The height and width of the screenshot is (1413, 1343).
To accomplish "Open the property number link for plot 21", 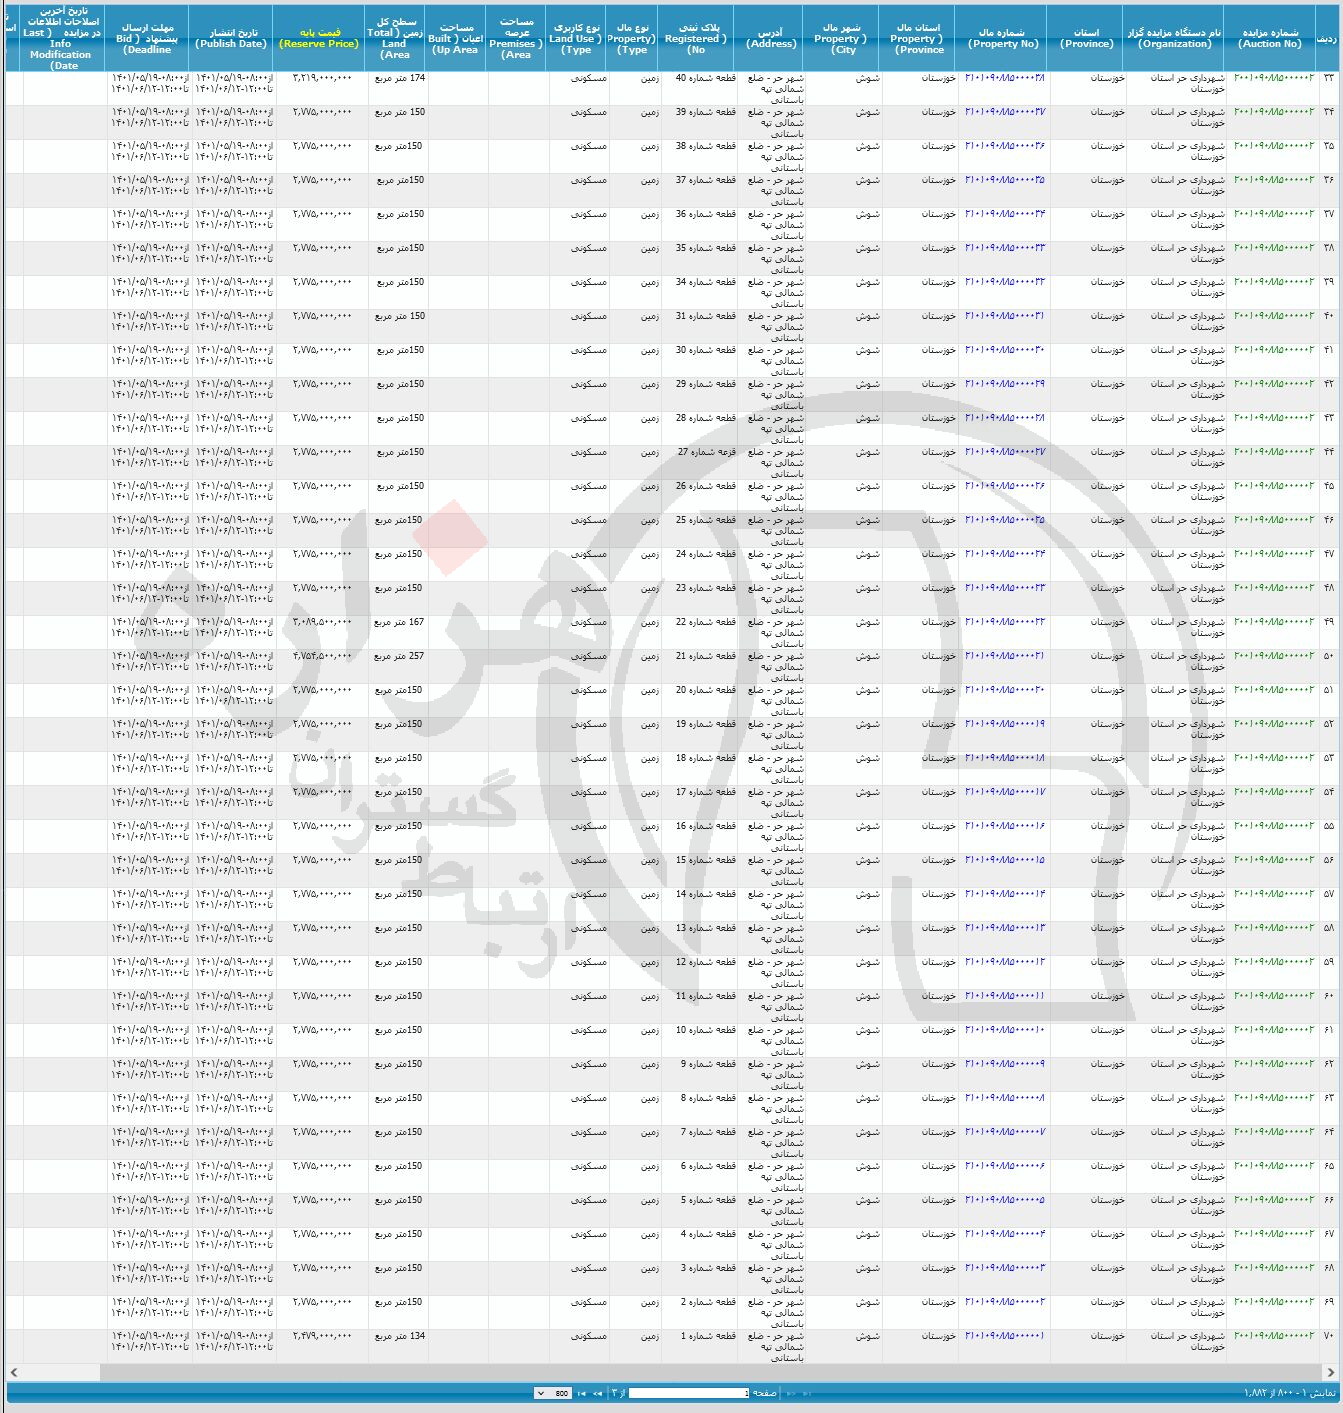I will 1005,656.
